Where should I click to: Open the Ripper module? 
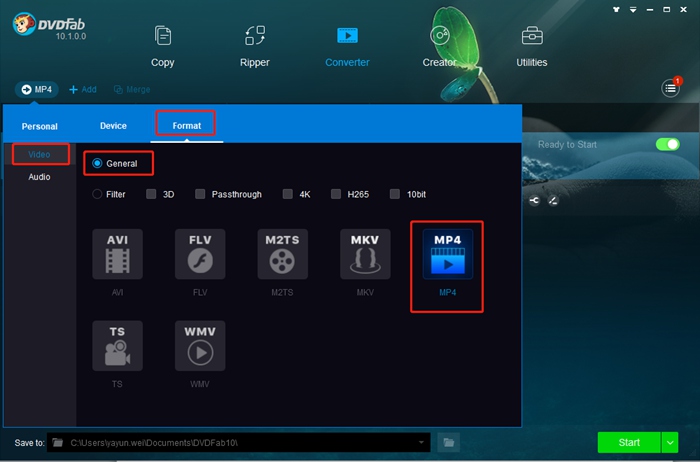pos(254,47)
